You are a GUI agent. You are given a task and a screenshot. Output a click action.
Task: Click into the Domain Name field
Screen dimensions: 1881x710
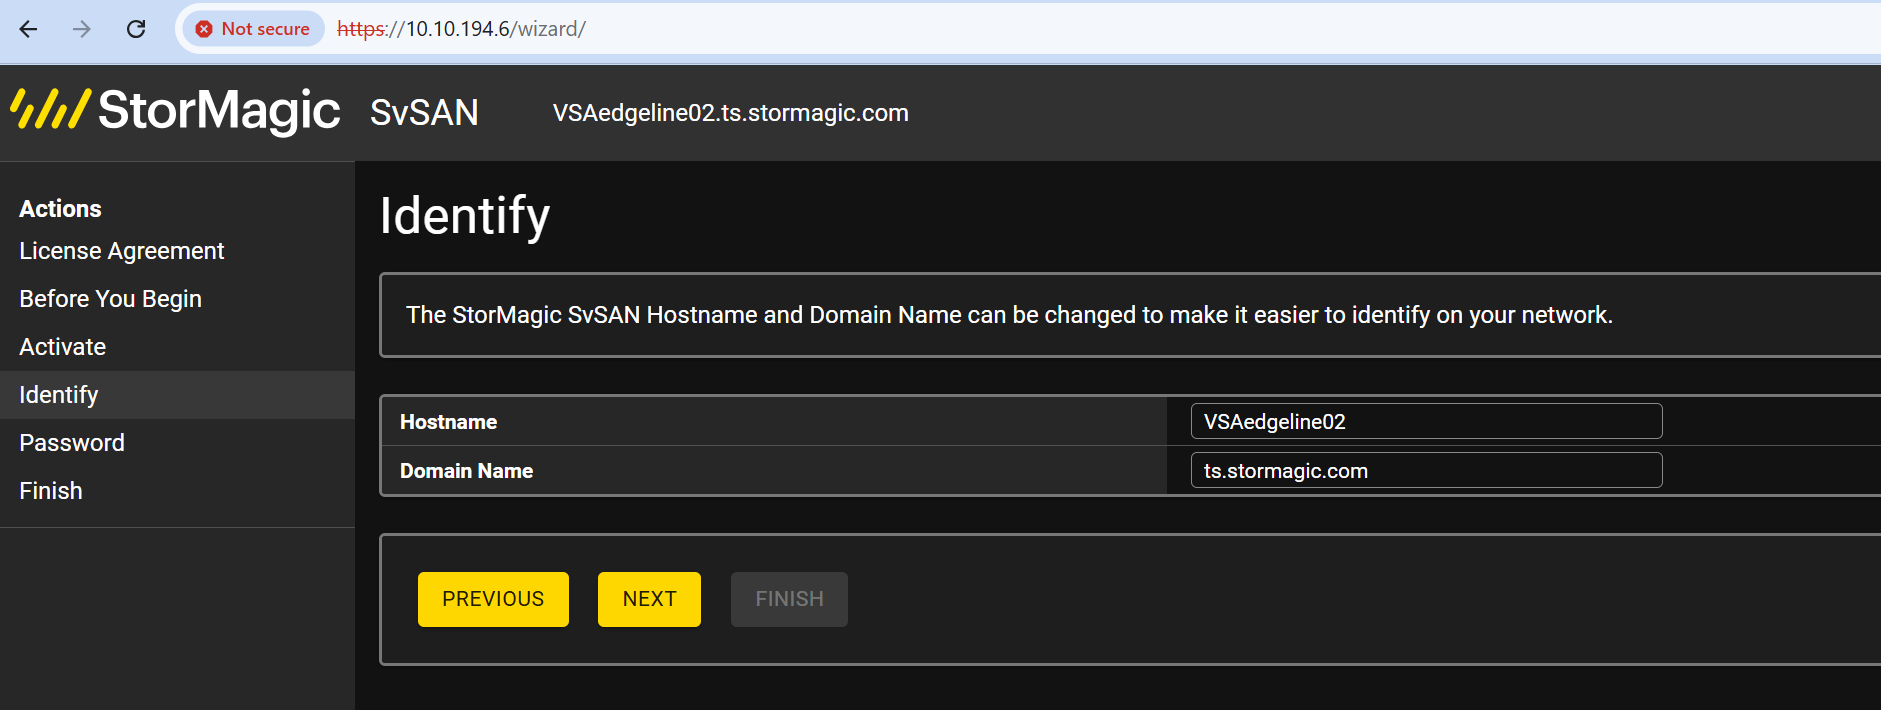point(1426,470)
